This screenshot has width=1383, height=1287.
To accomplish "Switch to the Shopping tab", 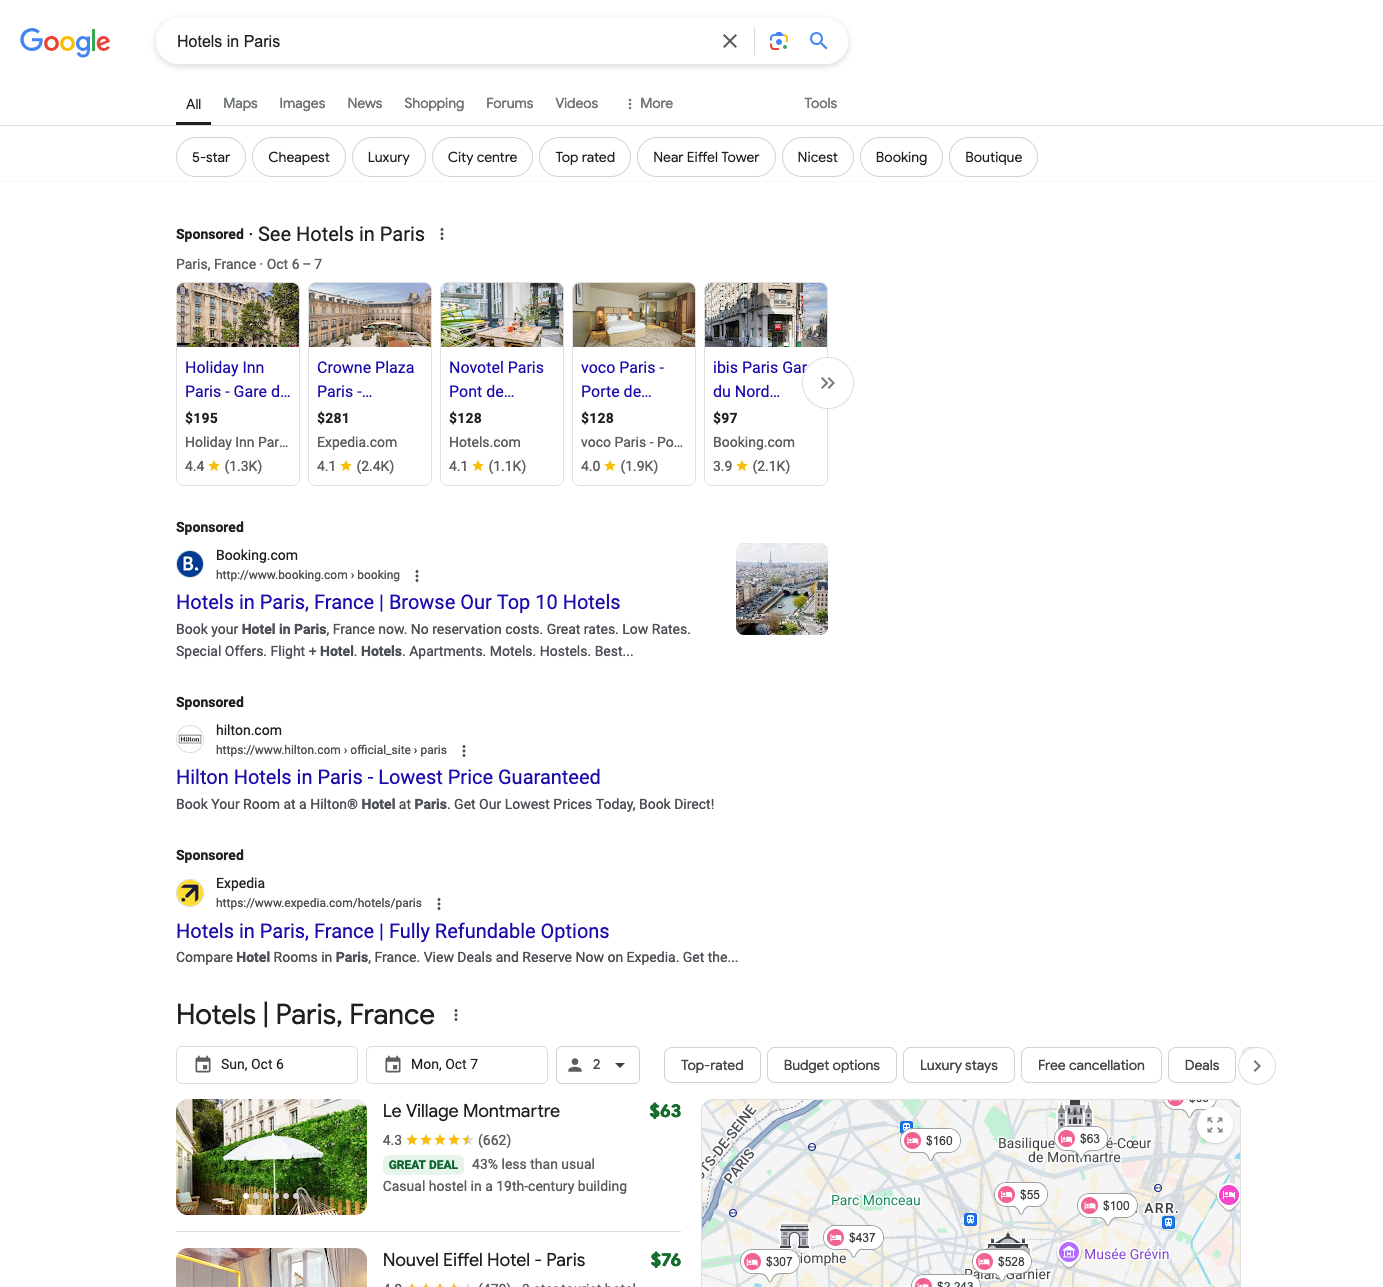I will tap(434, 103).
